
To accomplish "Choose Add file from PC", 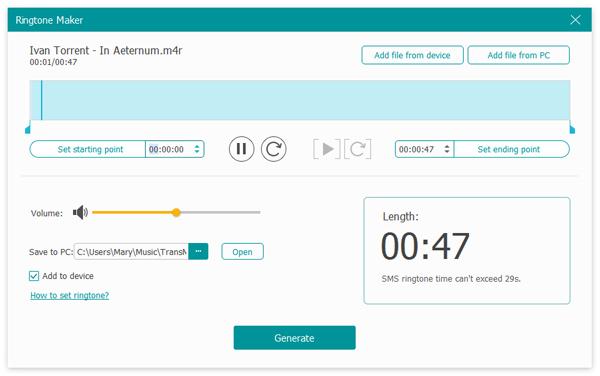I will pyautogui.click(x=518, y=55).
